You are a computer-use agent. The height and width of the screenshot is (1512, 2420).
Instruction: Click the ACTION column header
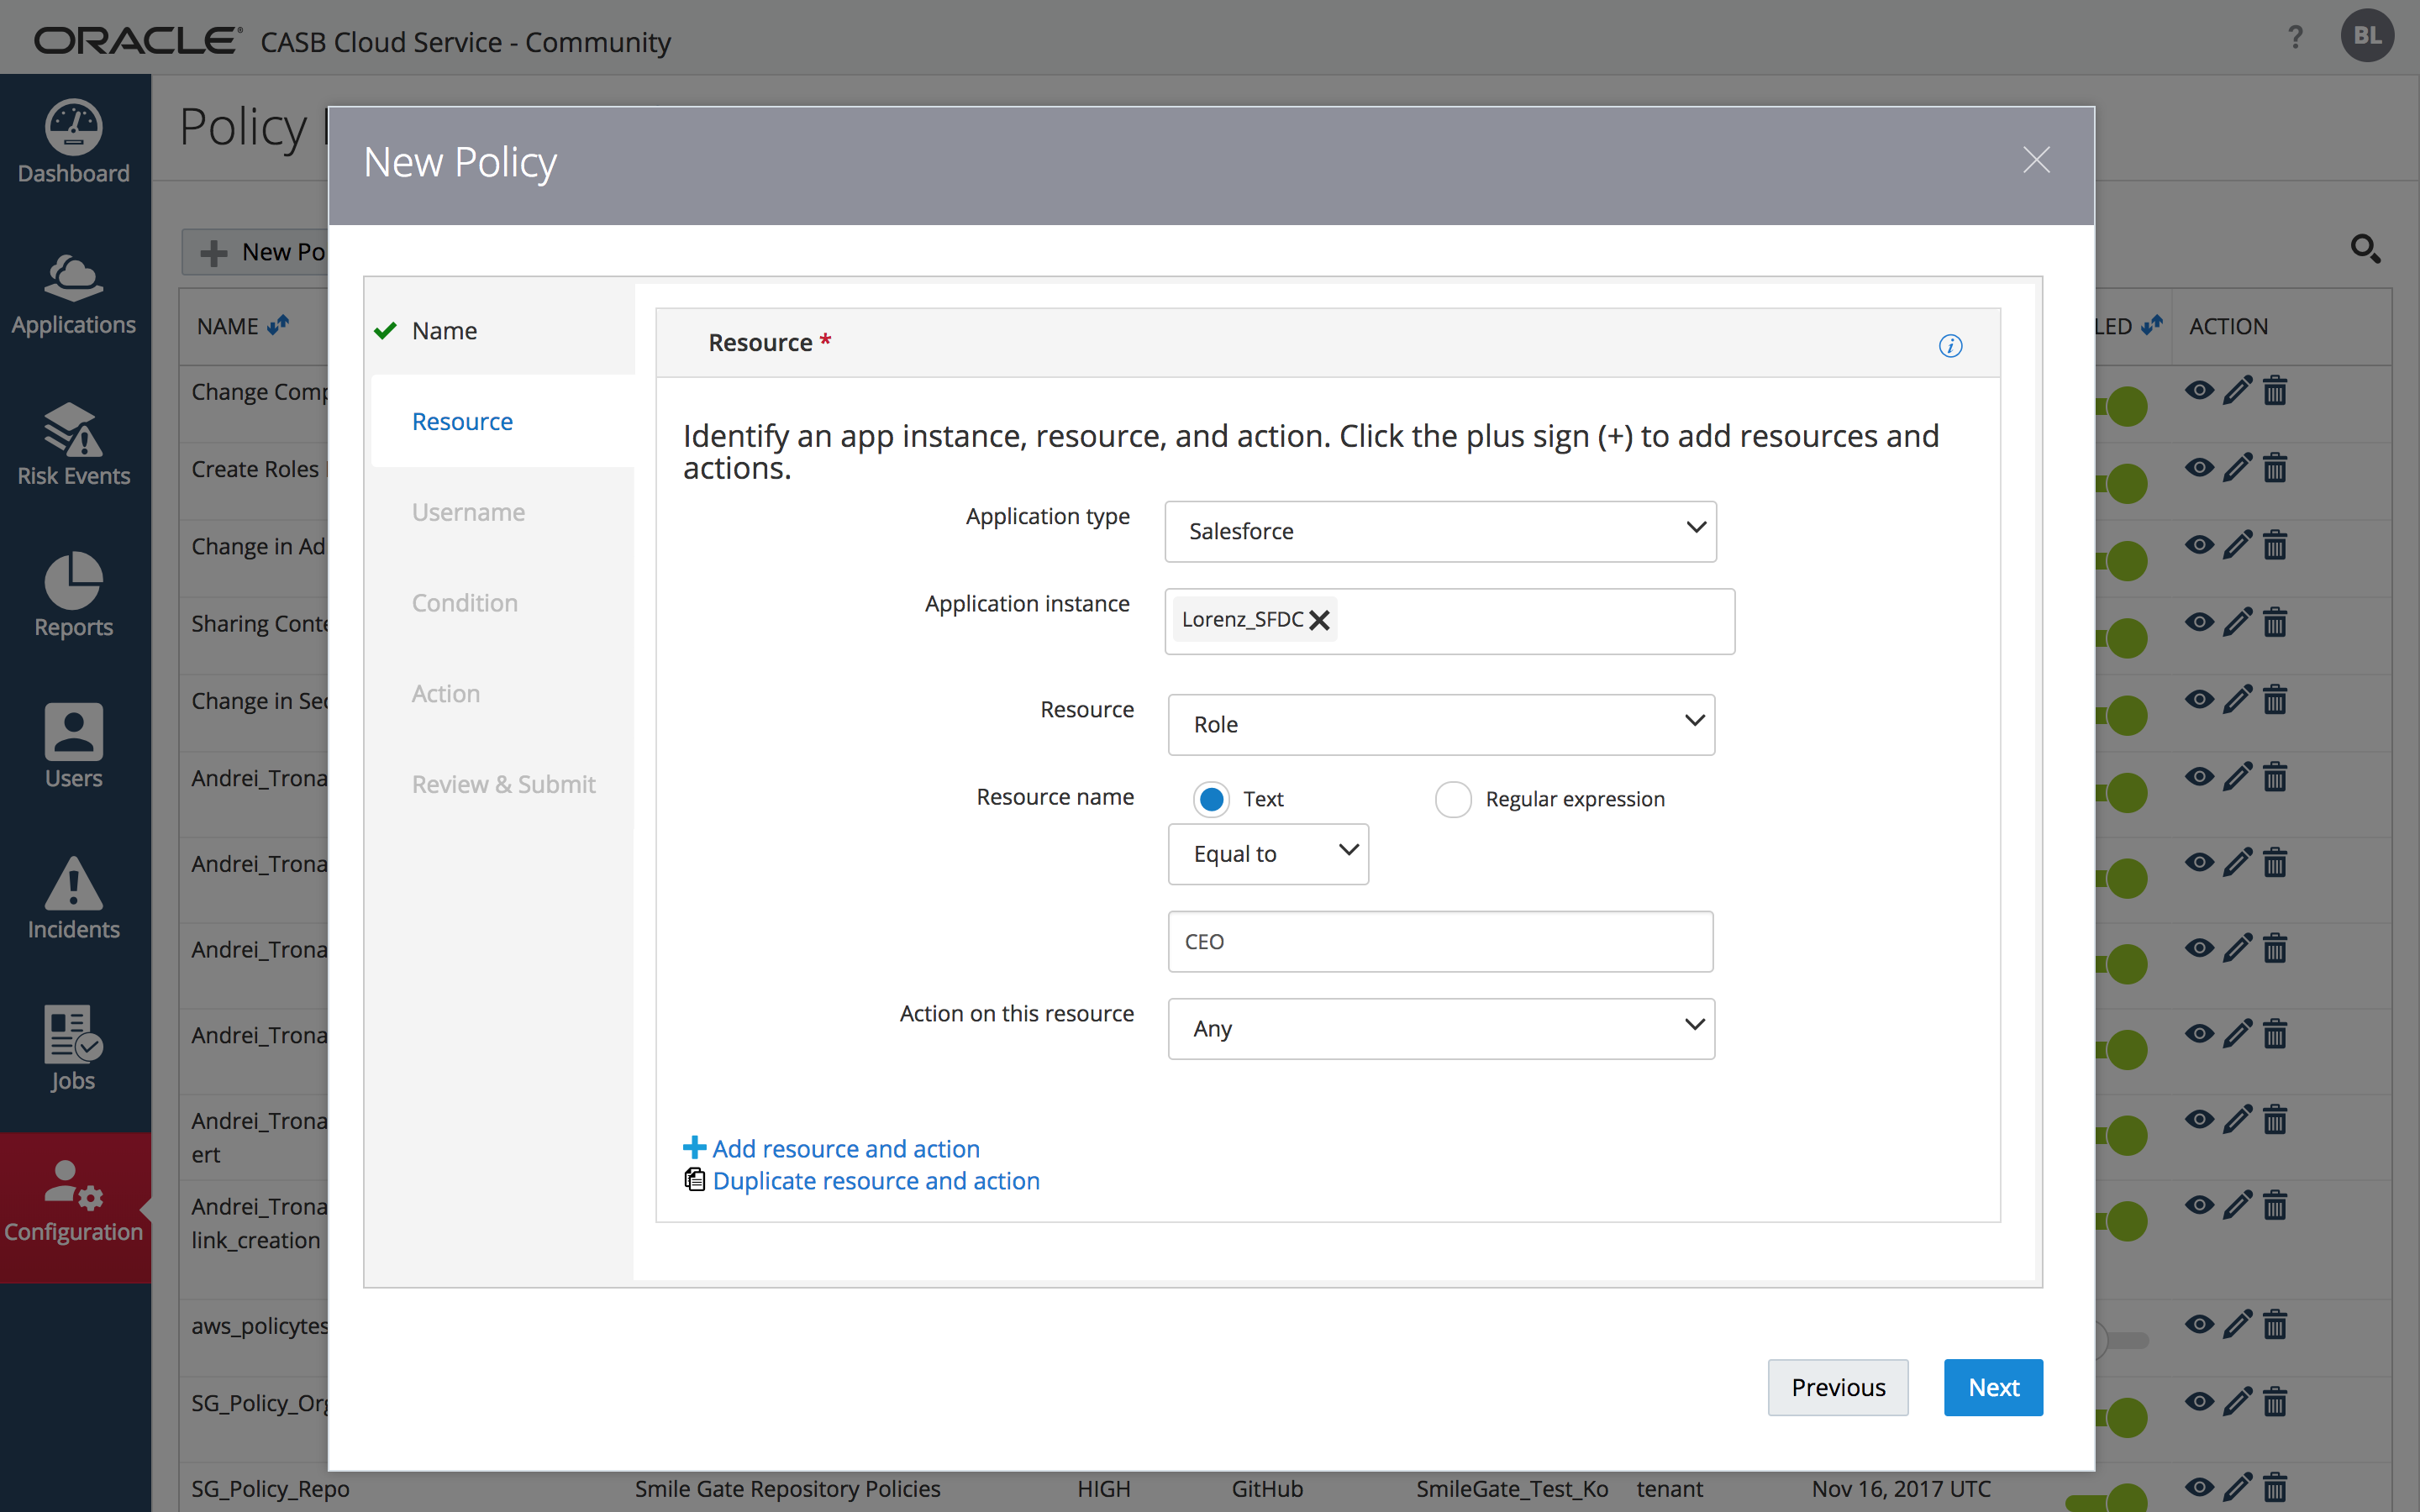click(2228, 326)
